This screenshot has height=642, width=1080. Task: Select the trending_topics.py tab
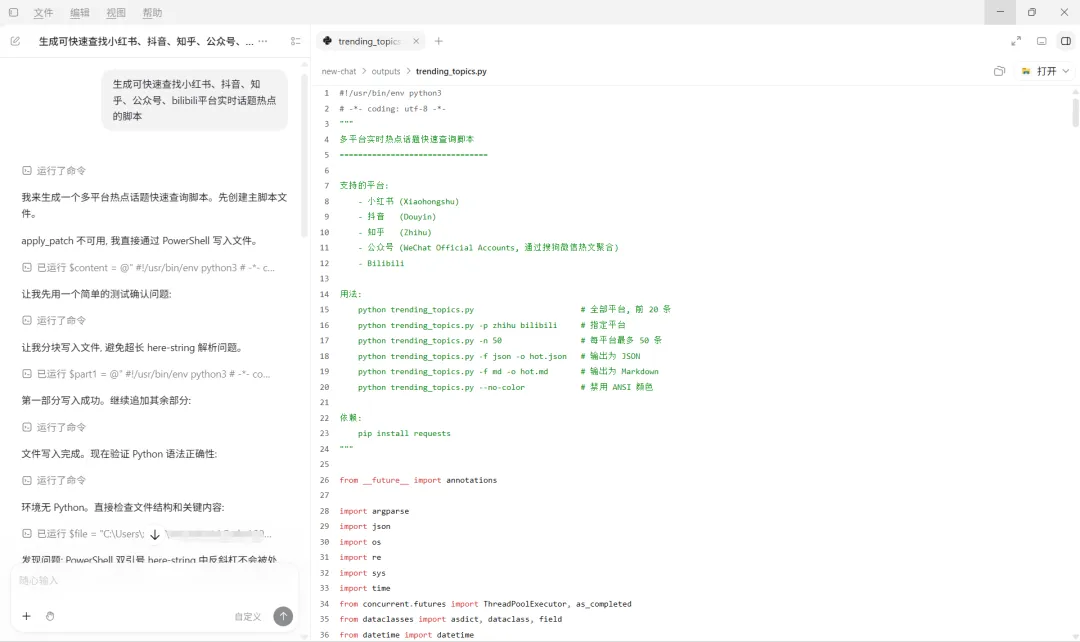pos(371,41)
